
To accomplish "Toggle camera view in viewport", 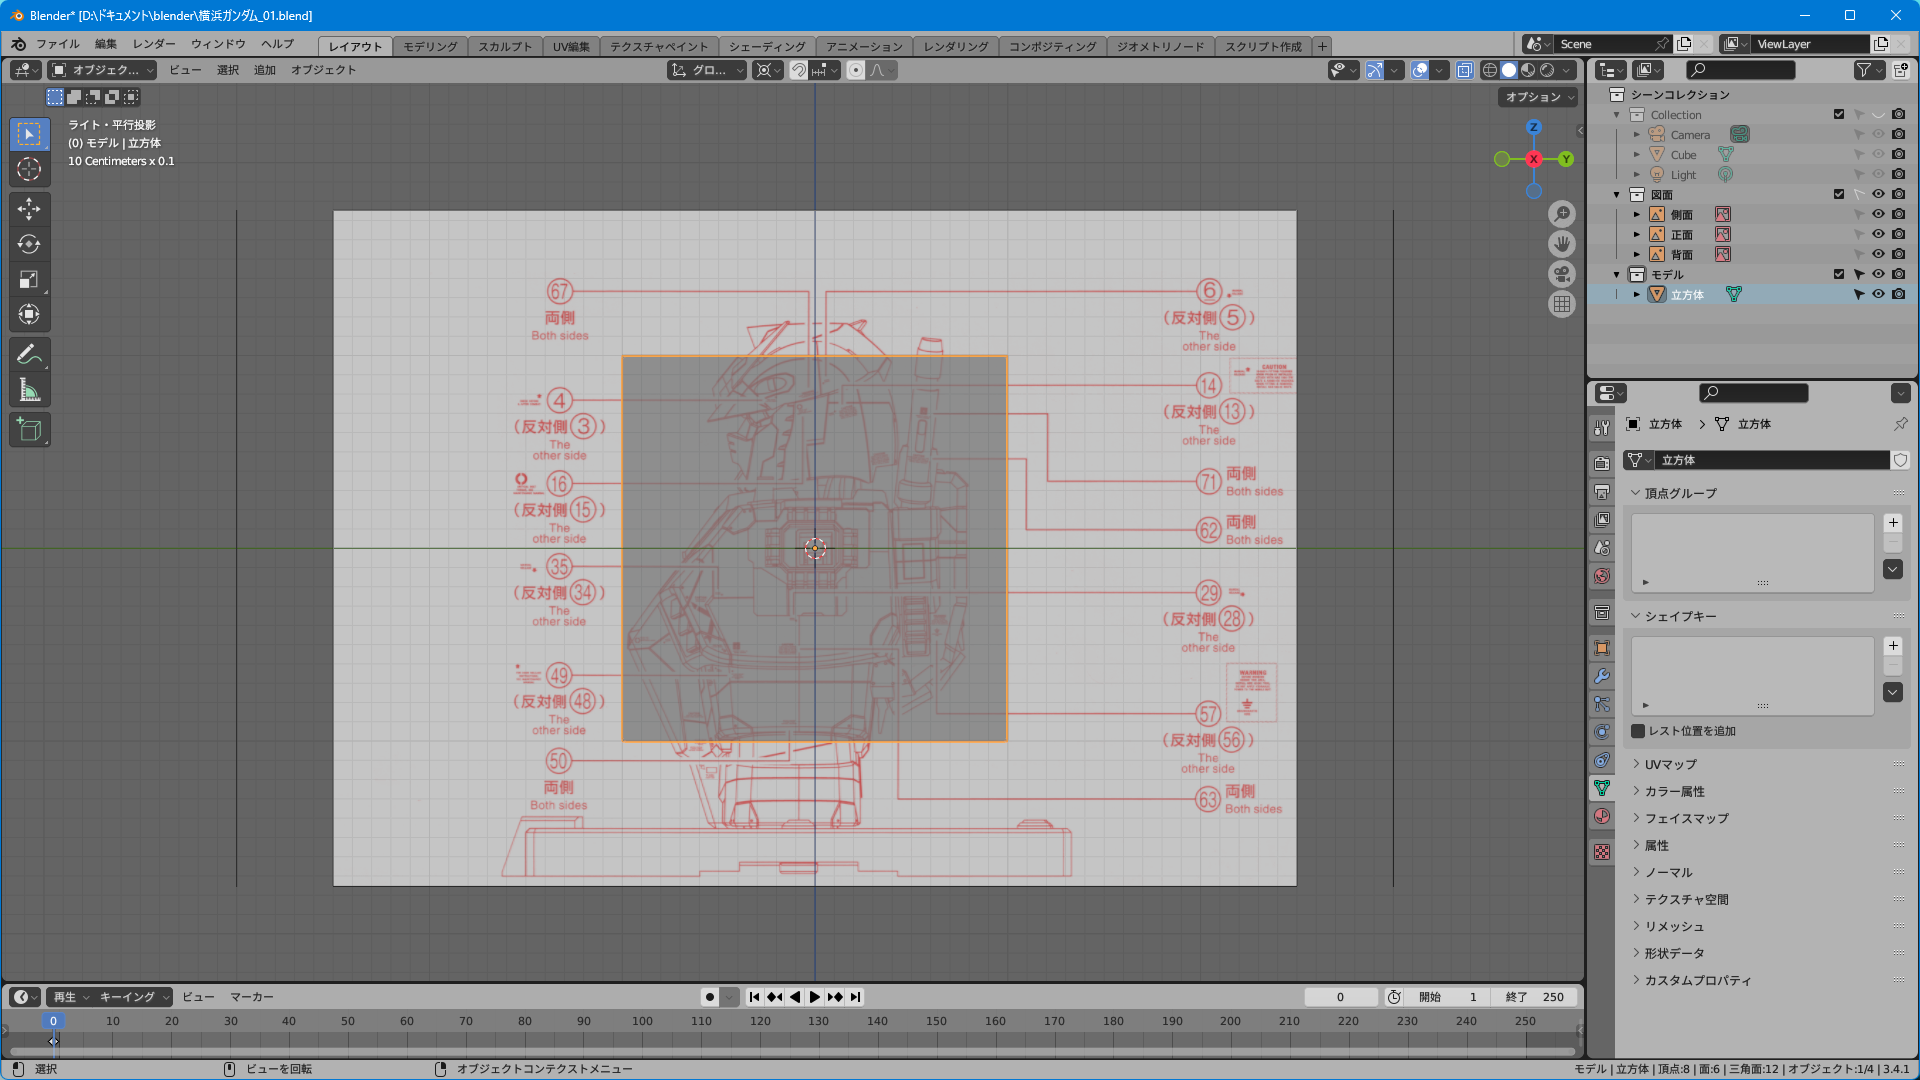I will pos(1561,274).
